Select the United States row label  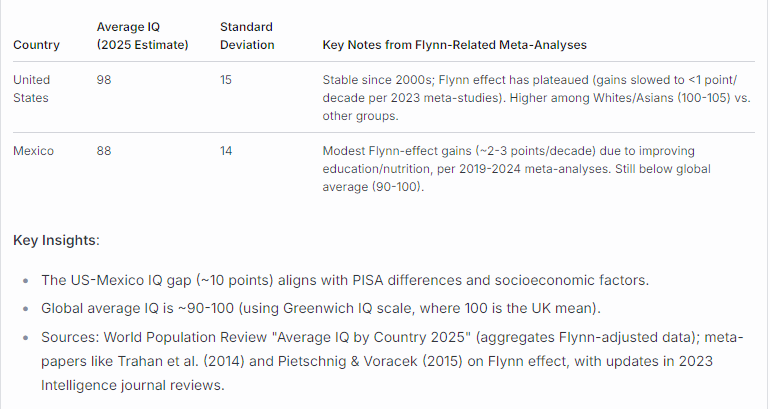(31, 89)
